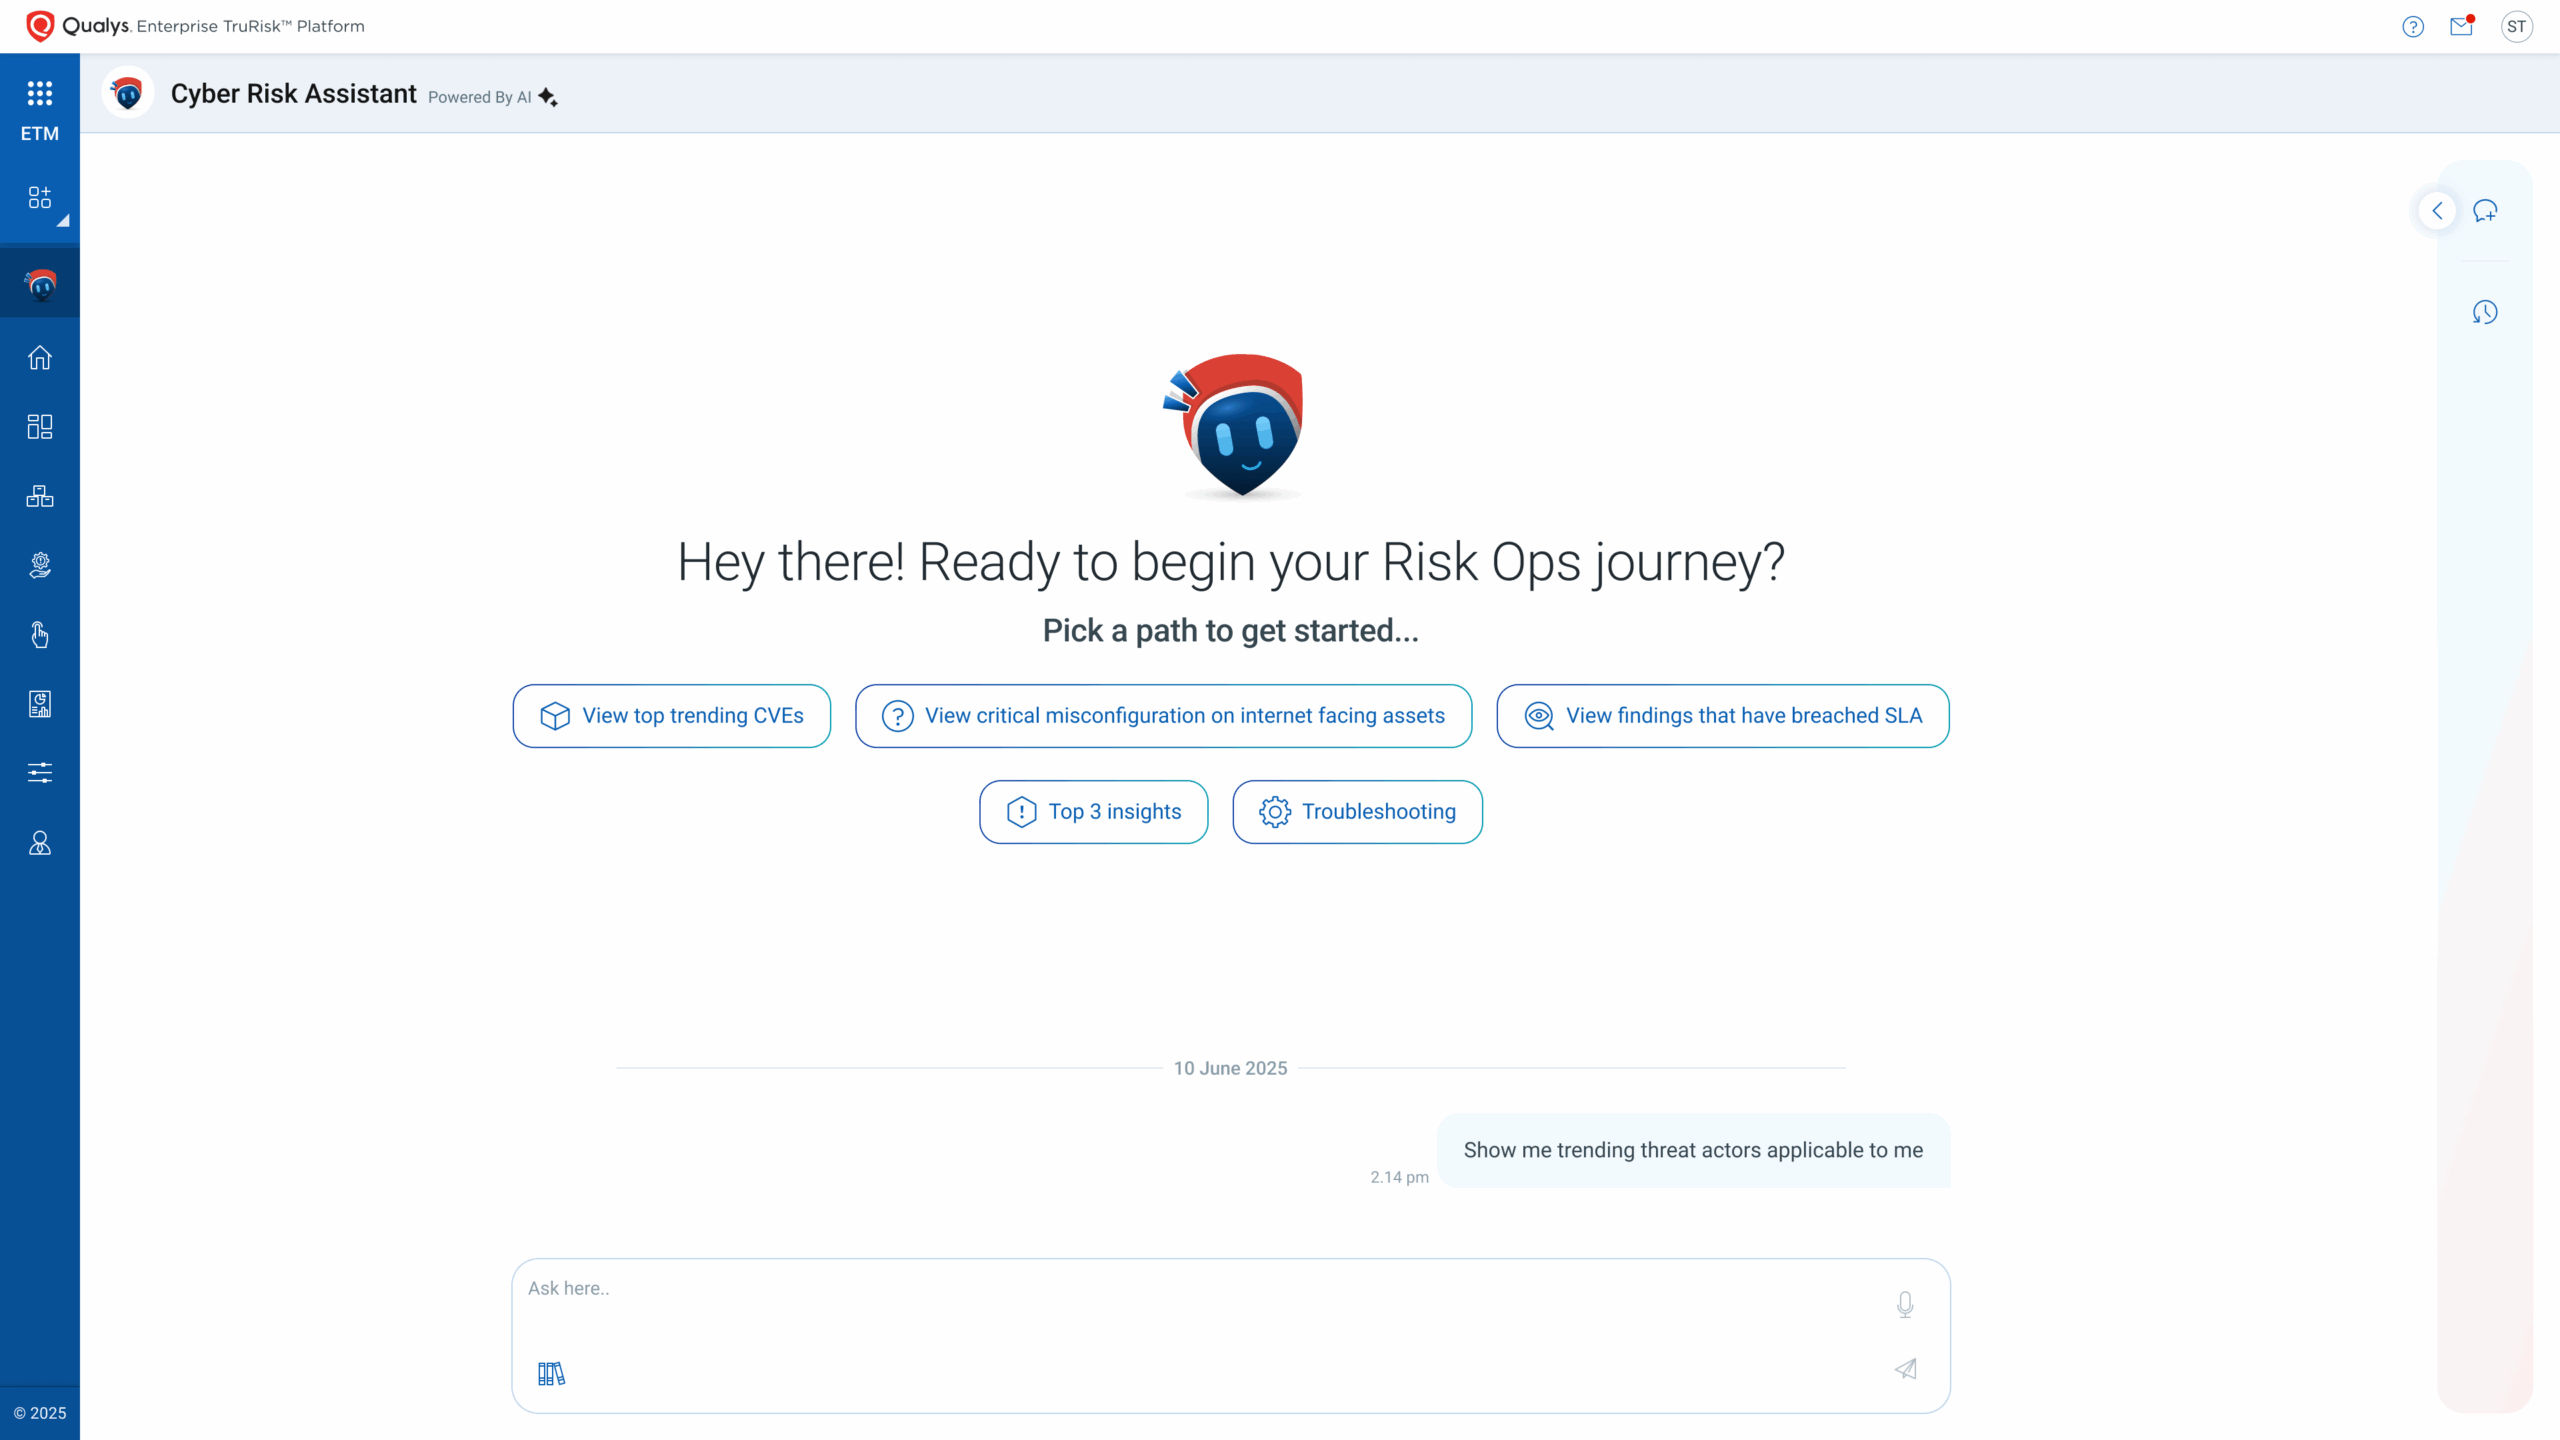
Task: Click the '10 June 2025' date label
Action: tap(1230, 1068)
